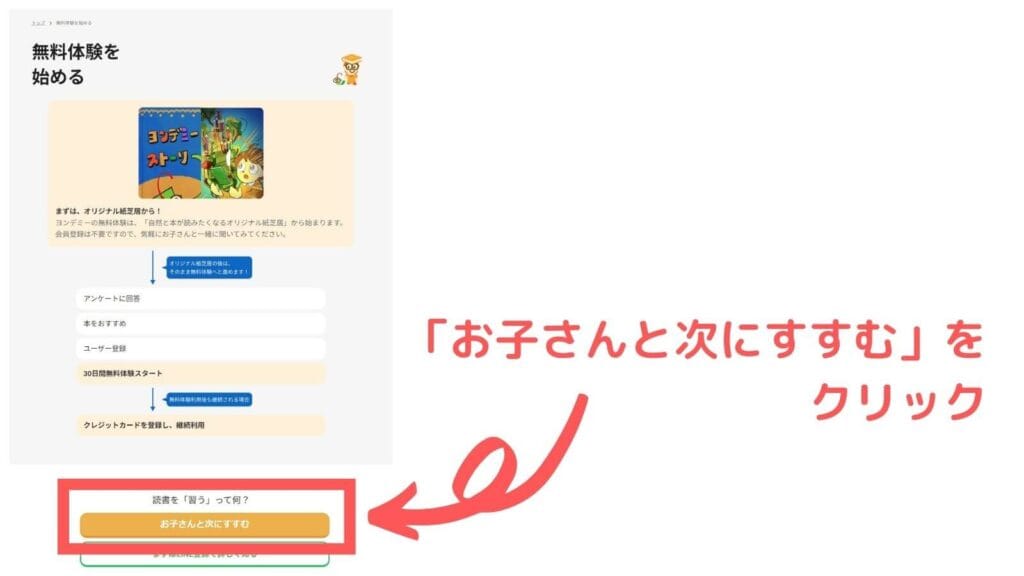
Task: Click the blue 無料体験利用後も継続される場合 bubble
Action: (x=209, y=399)
